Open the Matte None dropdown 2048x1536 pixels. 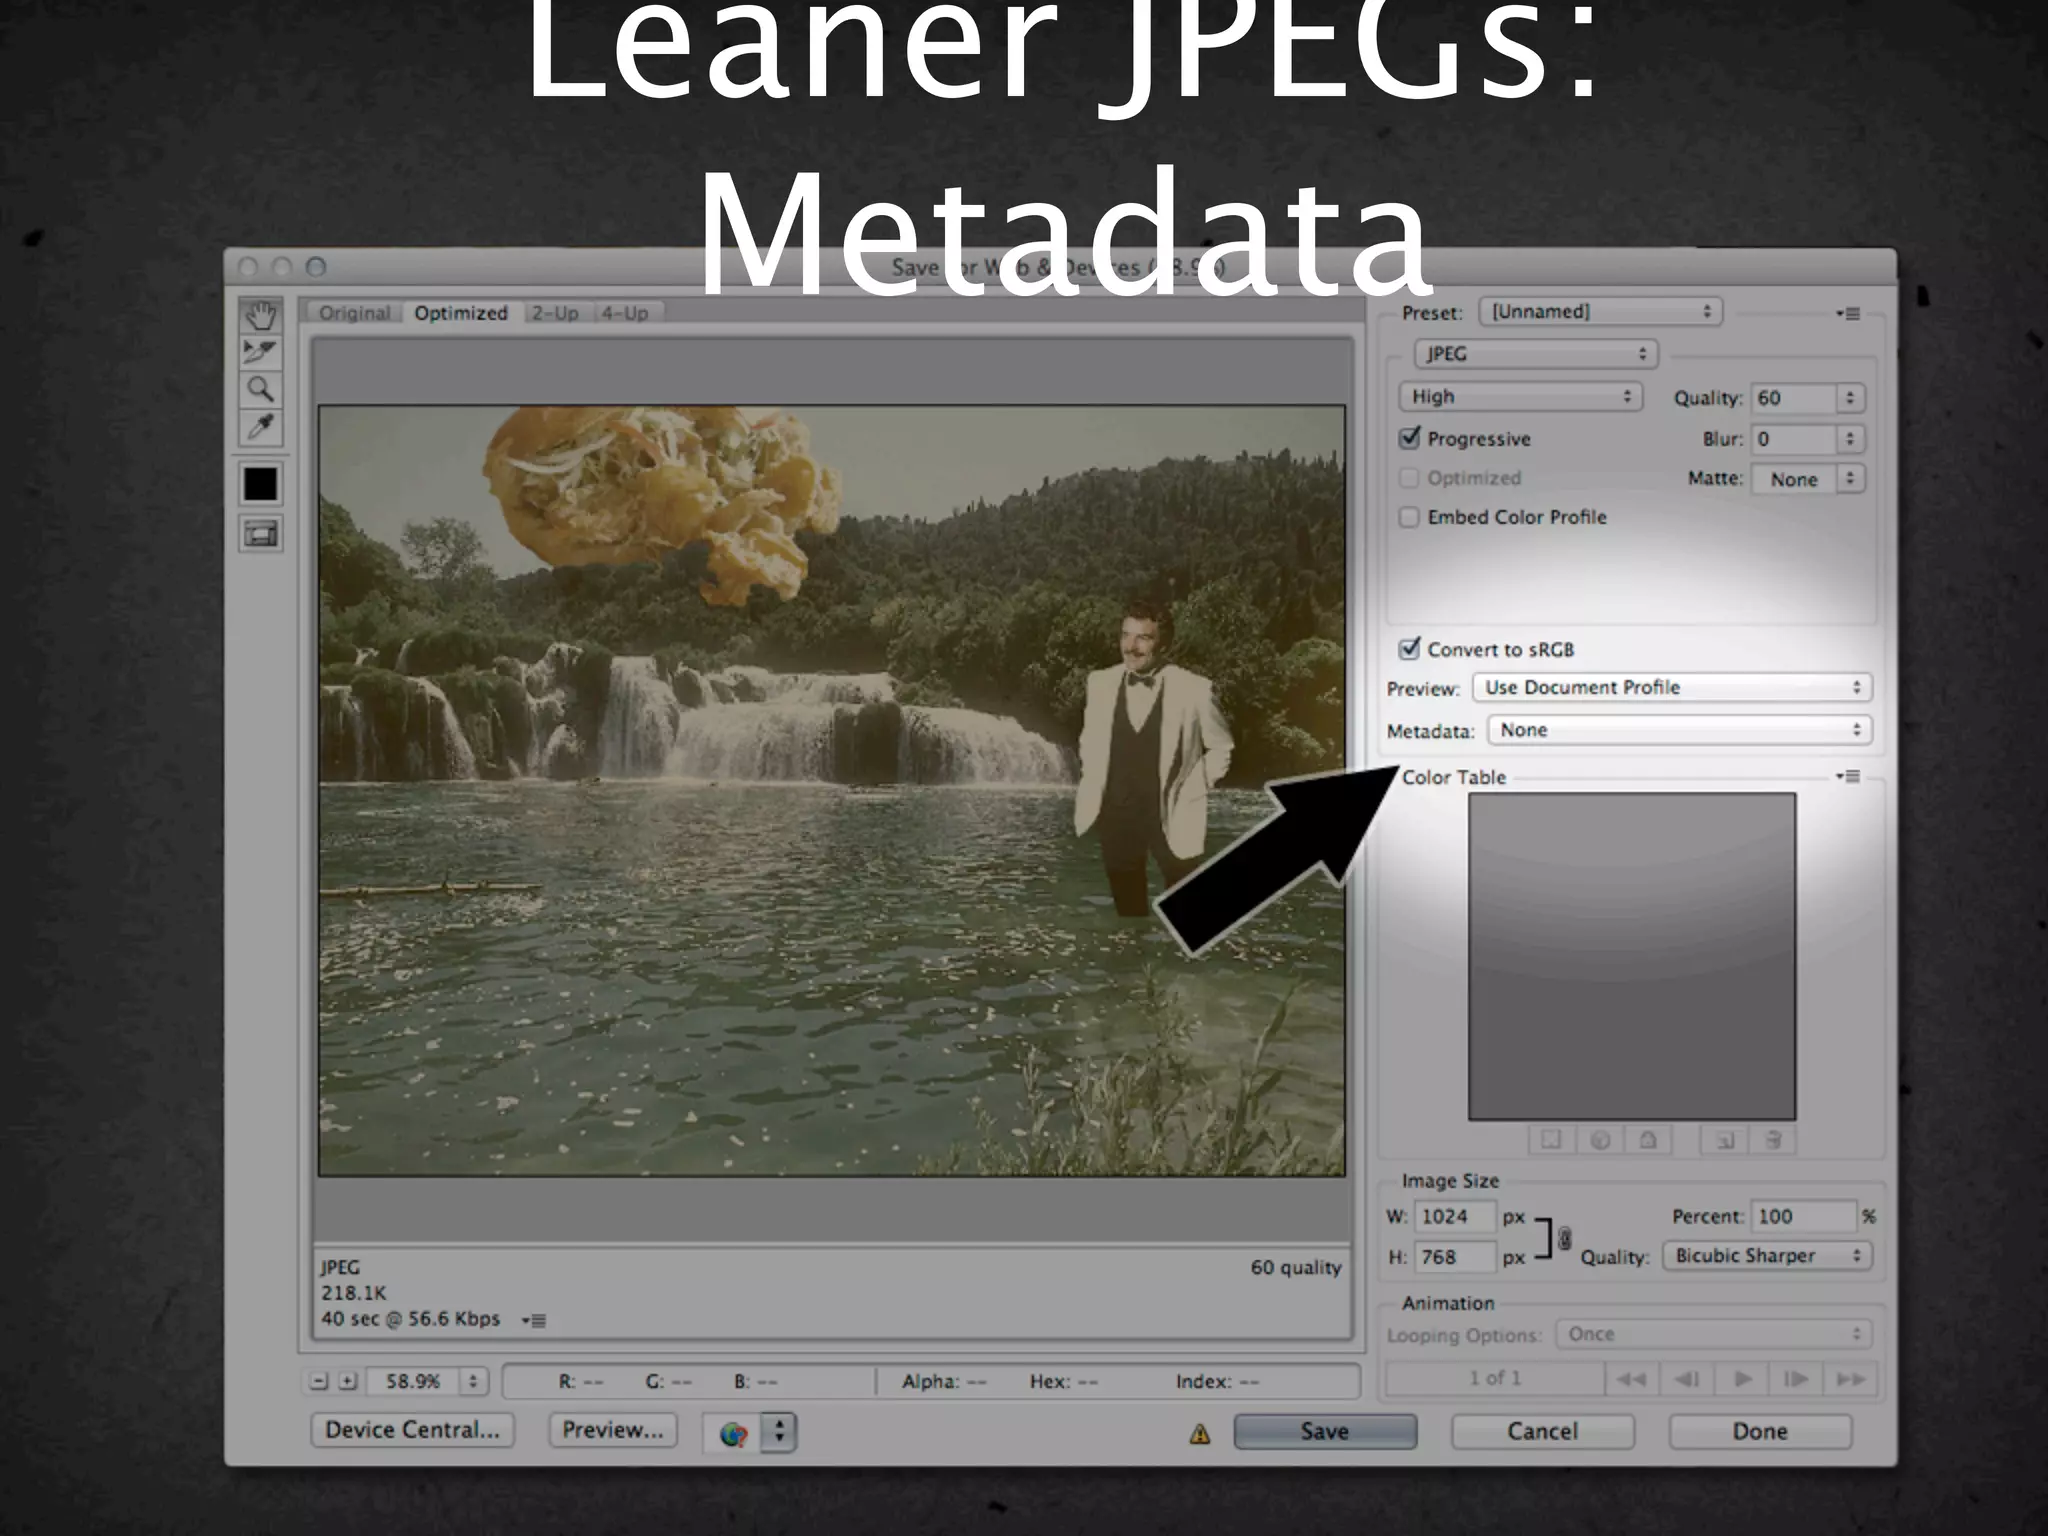point(1810,479)
